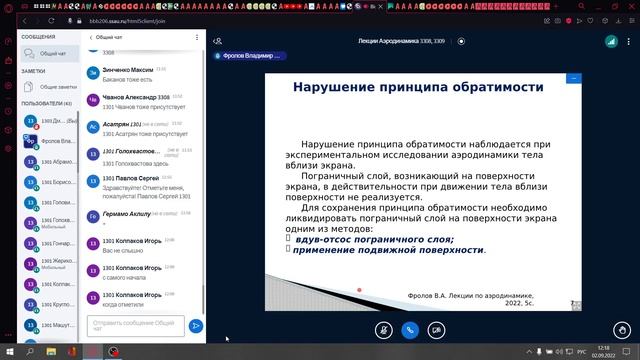Click the recording indicator circle
The height and width of the screenshot is (360, 640).
coord(461,41)
